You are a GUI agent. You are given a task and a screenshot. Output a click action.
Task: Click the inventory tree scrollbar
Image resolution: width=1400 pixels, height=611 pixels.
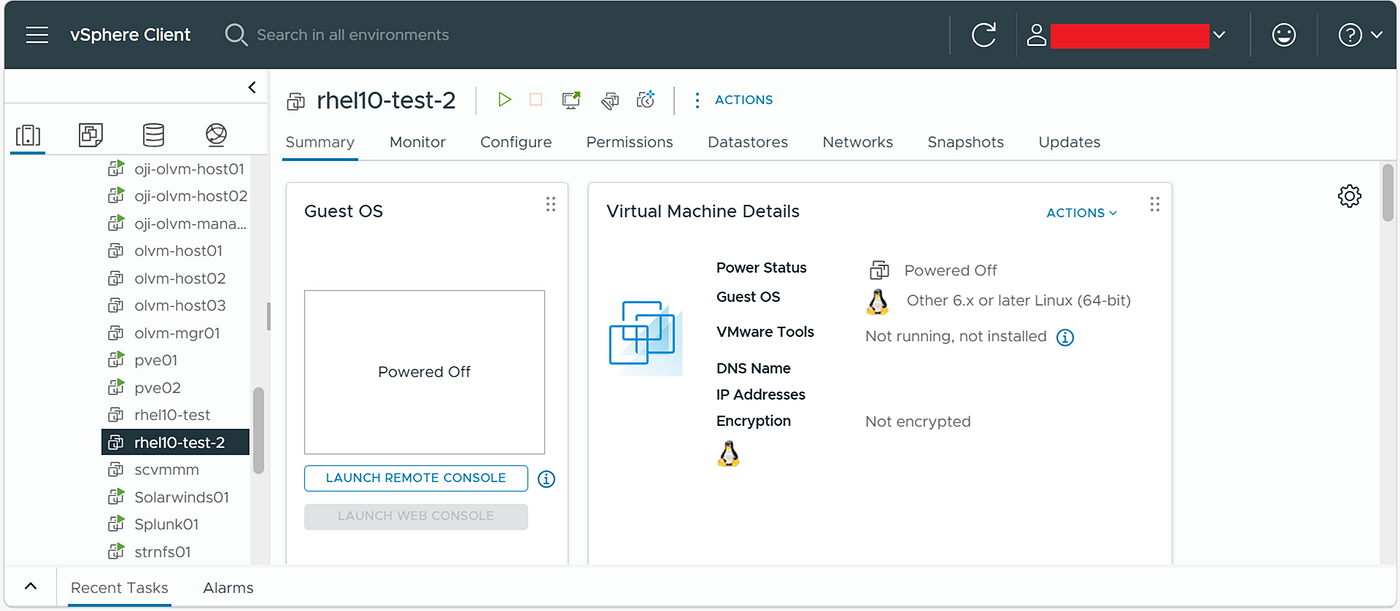[x=259, y=430]
